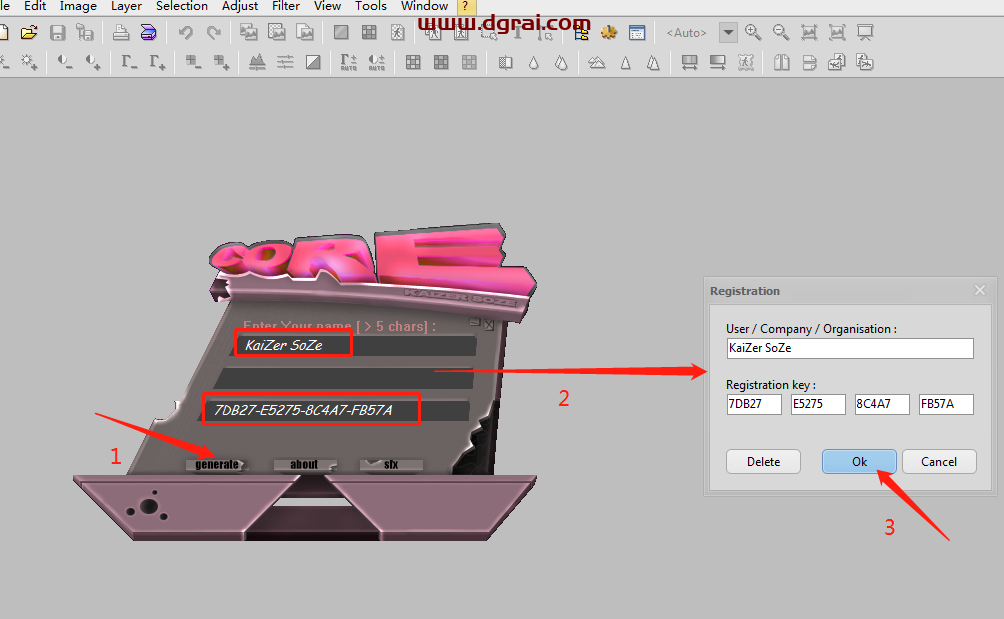Zoom in with magnifier plus icon
1004x619 pixels.
753,32
